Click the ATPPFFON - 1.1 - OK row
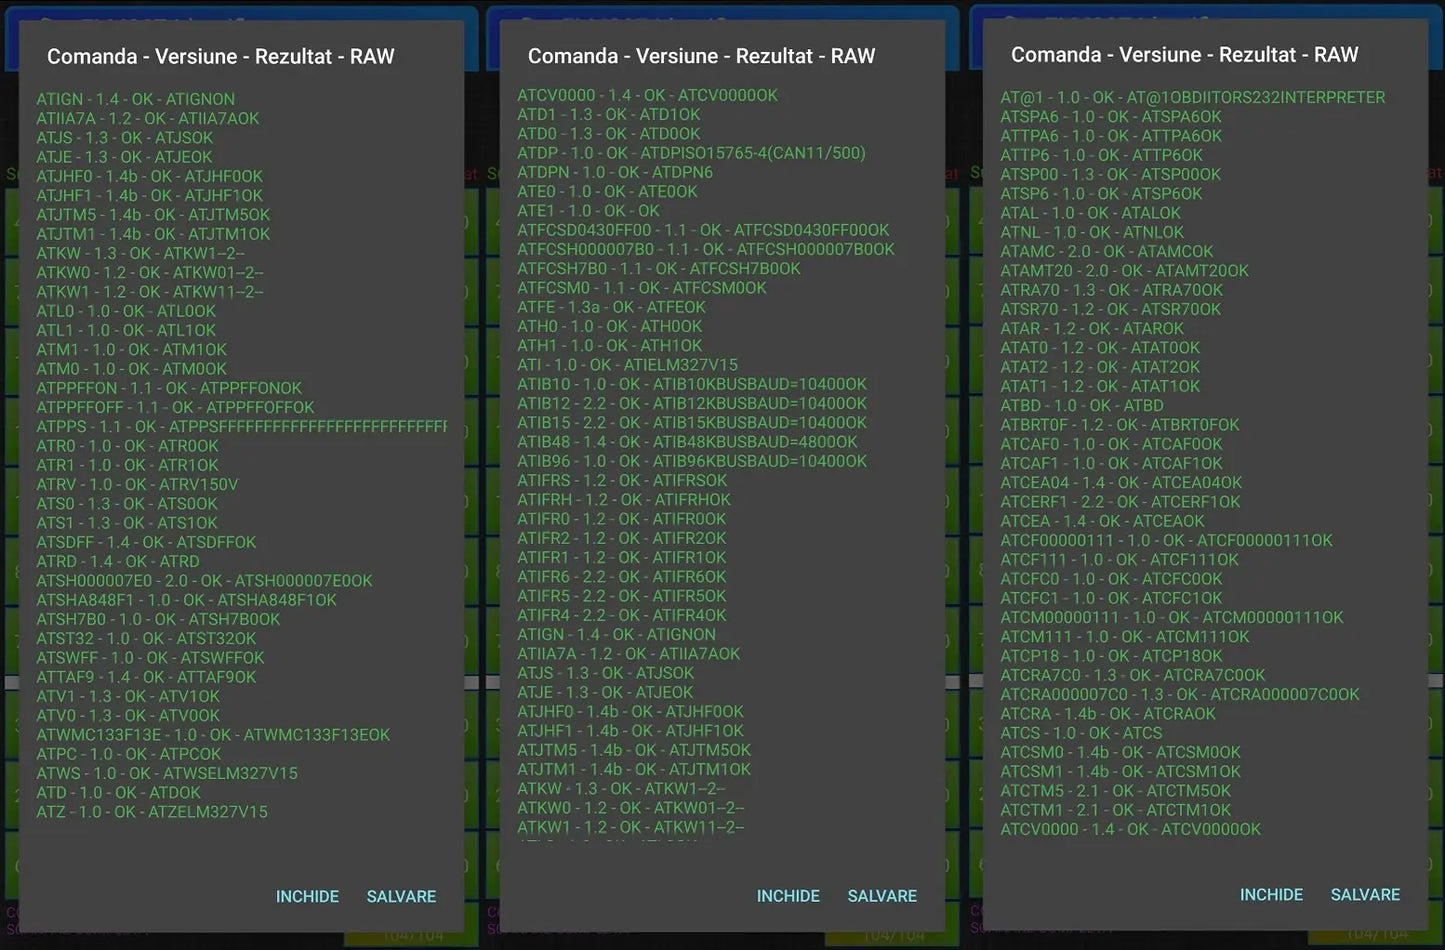The height and width of the screenshot is (950, 1445). [x=169, y=388]
